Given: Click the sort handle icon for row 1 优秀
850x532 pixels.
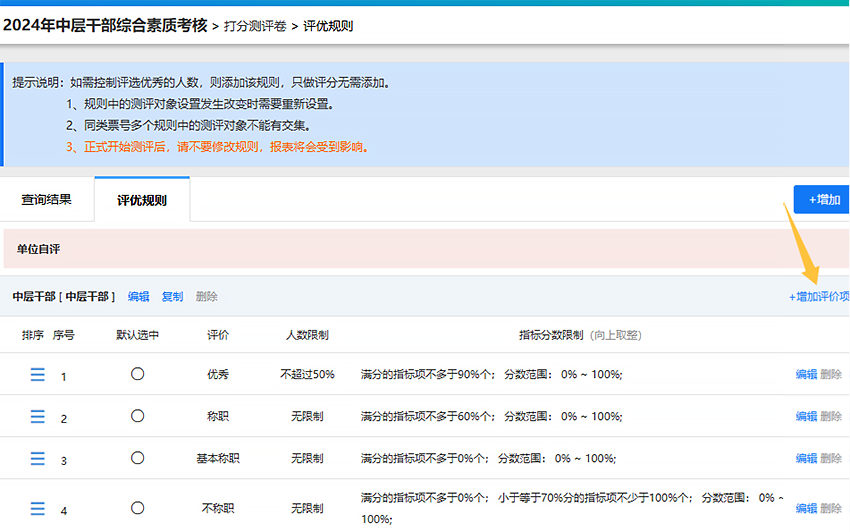Looking at the screenshot, I should pos(37,374).
